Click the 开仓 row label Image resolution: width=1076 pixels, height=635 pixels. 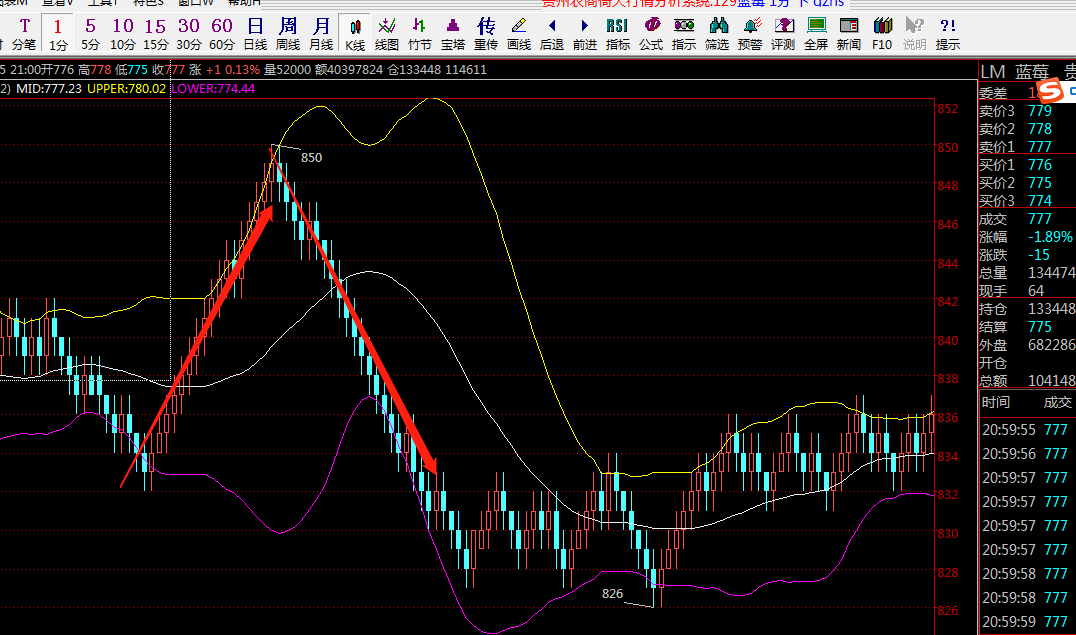pyautogui.click(x=993, y=362)
